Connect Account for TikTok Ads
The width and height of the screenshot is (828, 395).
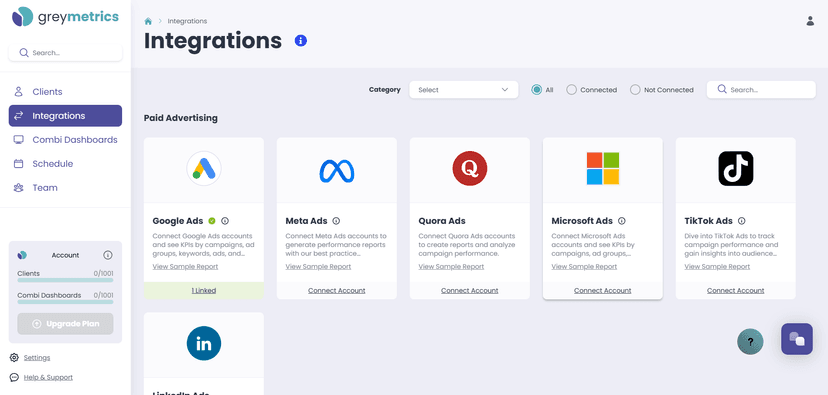point(736,290)
